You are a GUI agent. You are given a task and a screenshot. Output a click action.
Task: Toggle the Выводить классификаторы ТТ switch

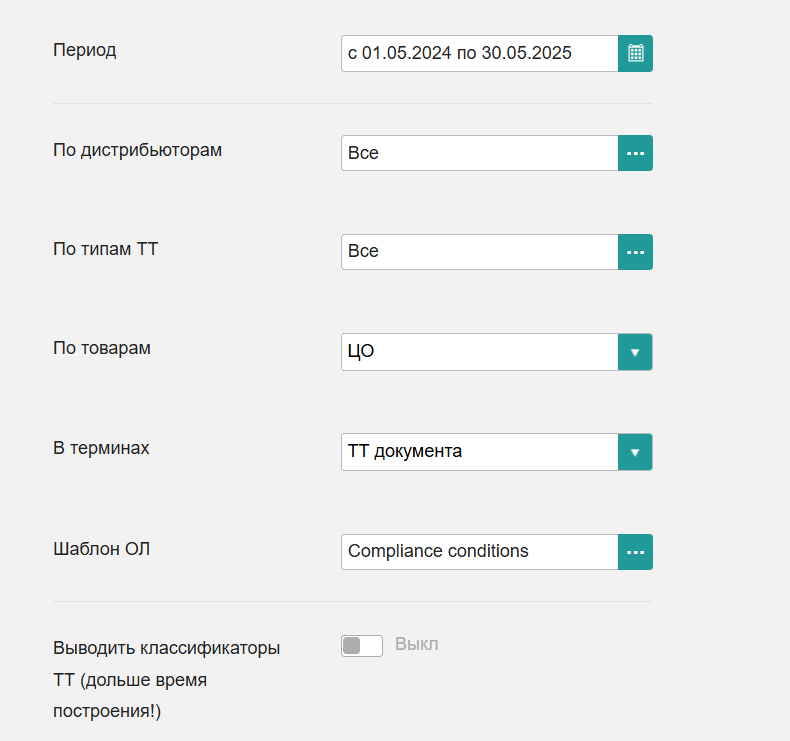point(362,646)
